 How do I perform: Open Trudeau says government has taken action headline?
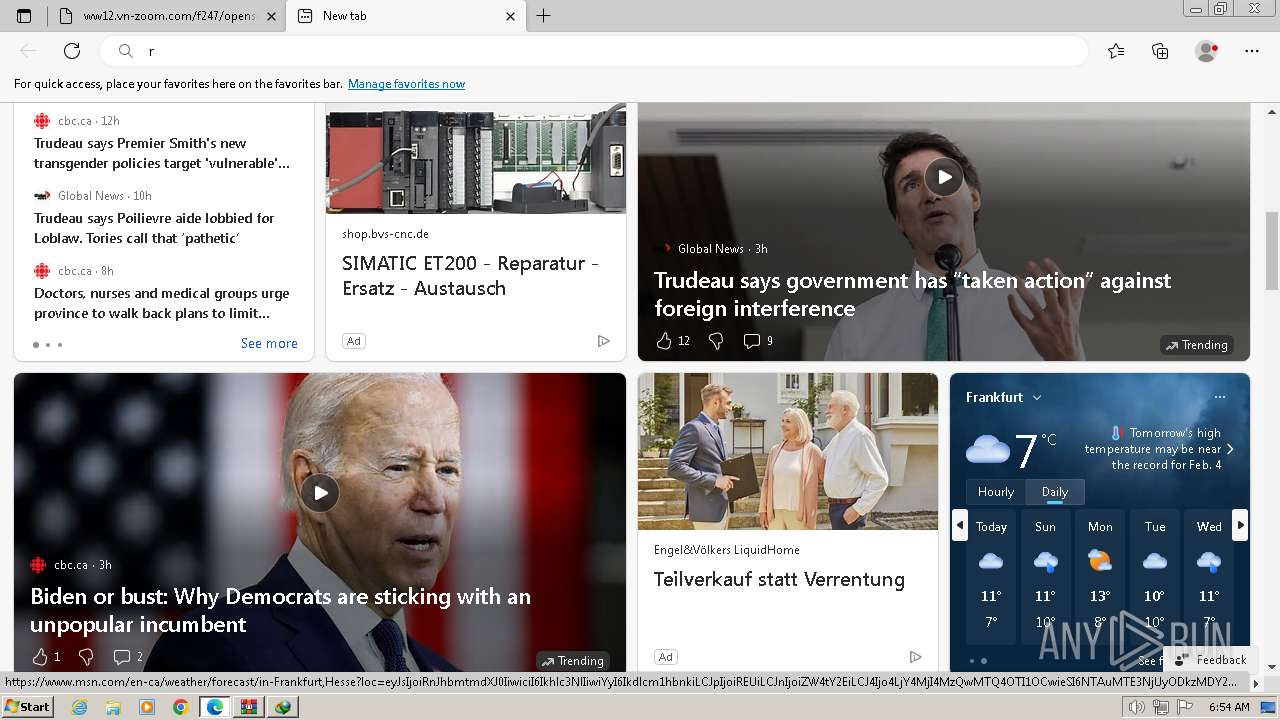tap(912, 294)
